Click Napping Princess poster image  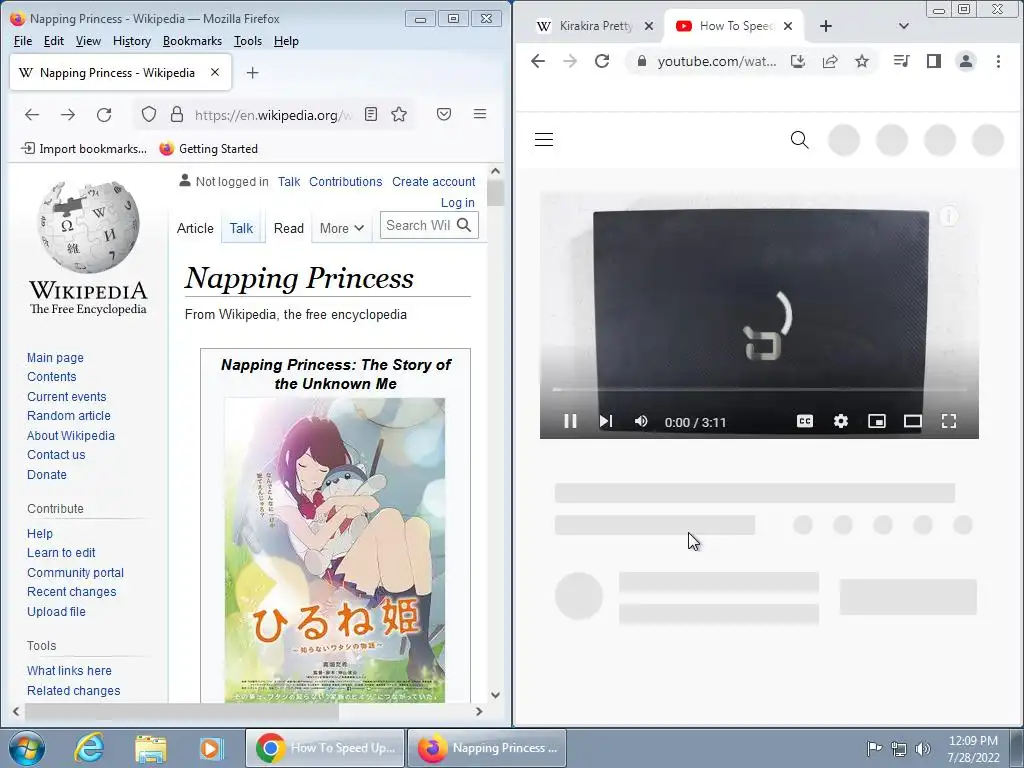(x=334, y=550)
